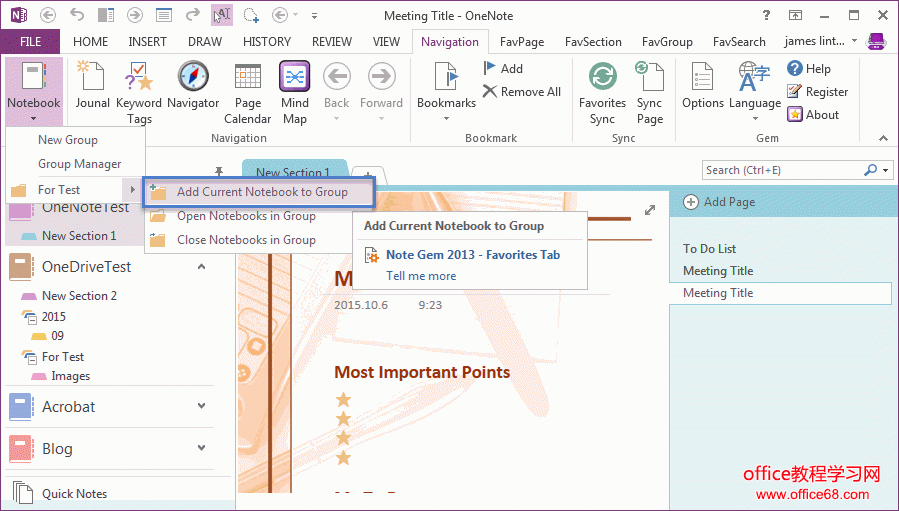
Task: Open About in Gem group
Action: click(813, 115)
